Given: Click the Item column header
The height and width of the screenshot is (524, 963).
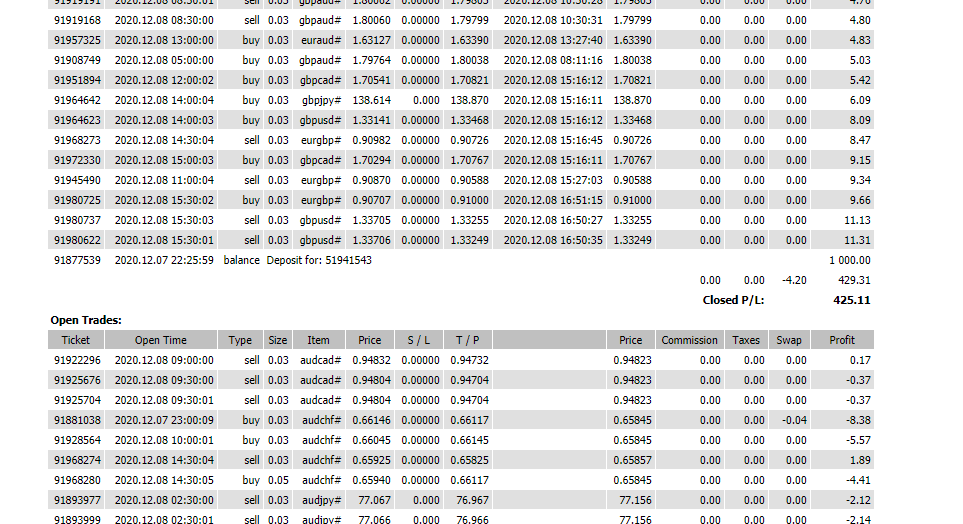Looking at the screenshot, I should (318, 340).
